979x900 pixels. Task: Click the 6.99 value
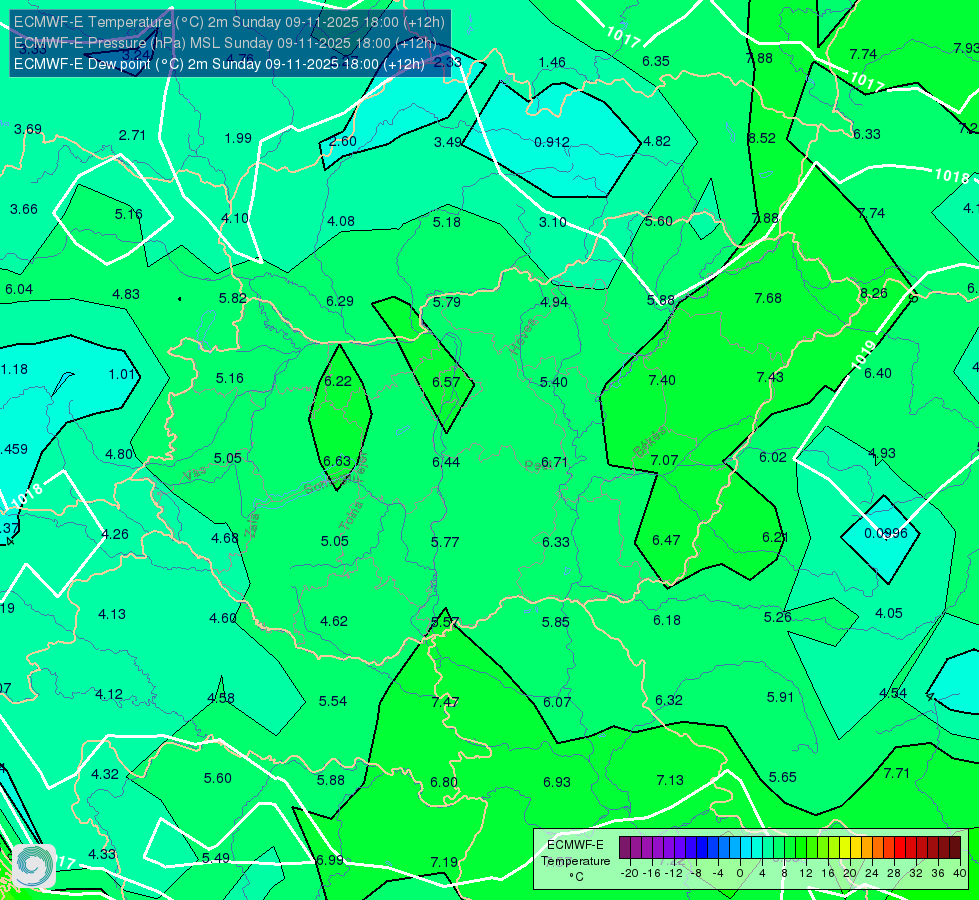pyautogui.click(x=330, y=860)
